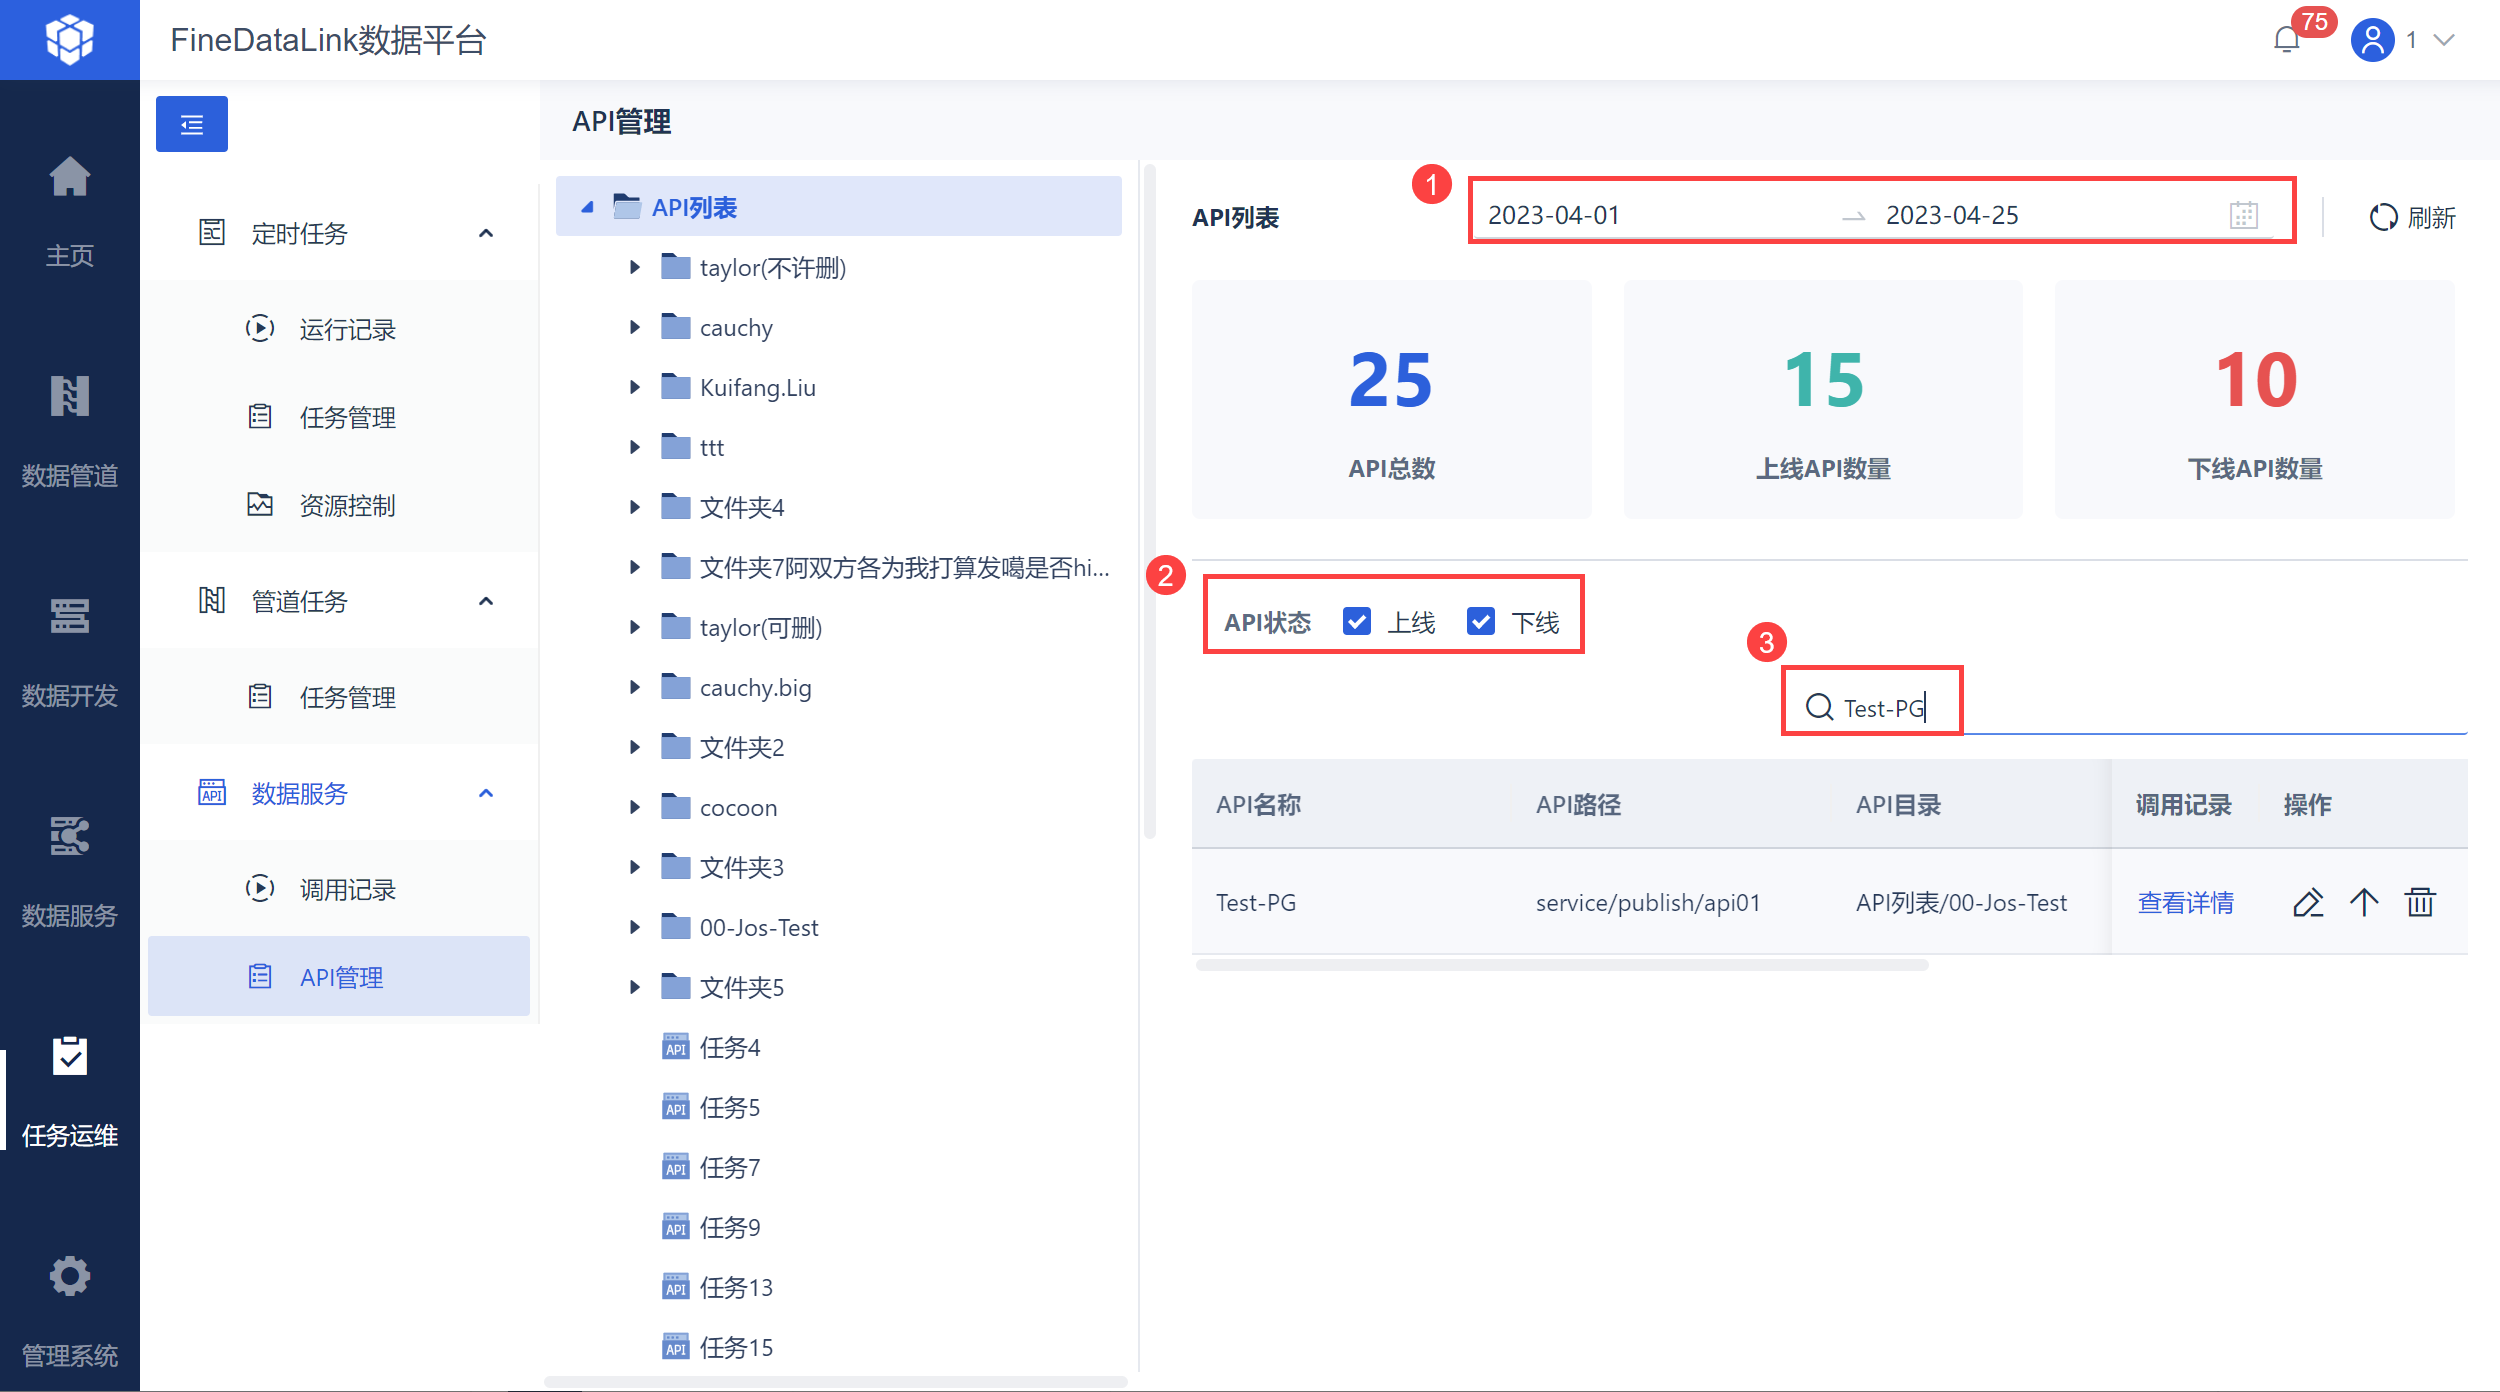Click the API列表 root folder icon
This screenshot has height=1392, width=2500.
627,207
